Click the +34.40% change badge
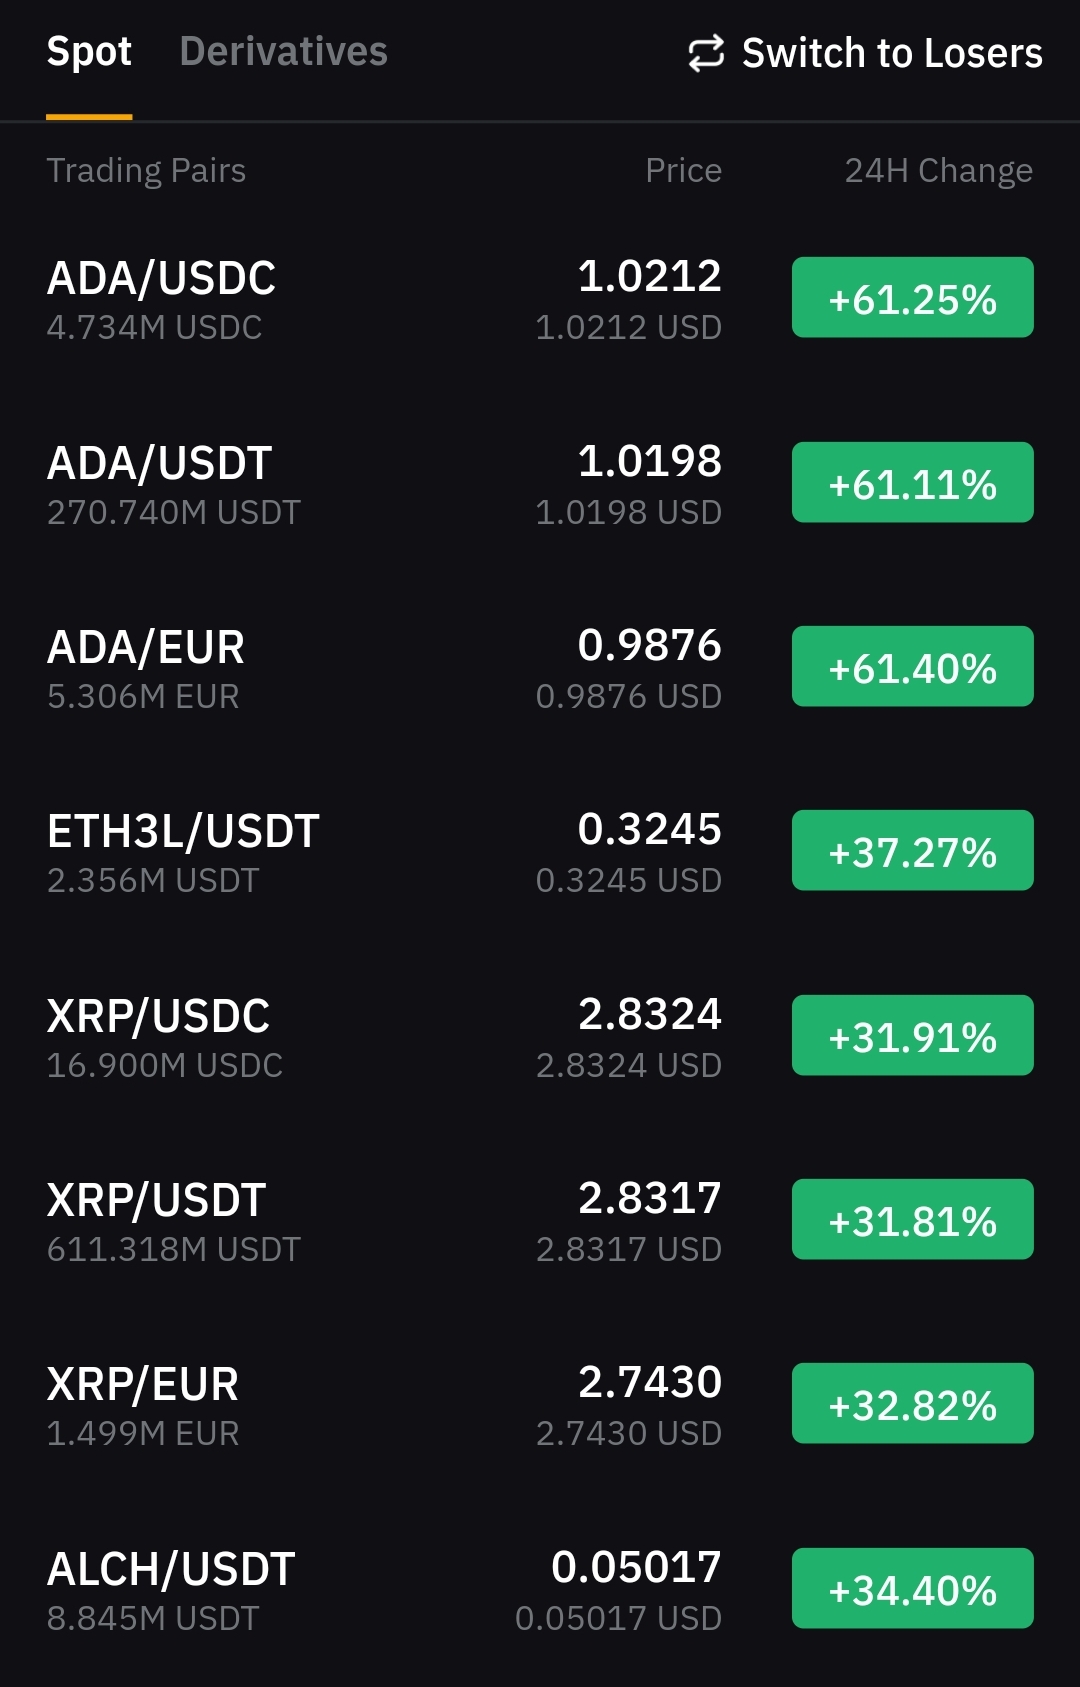The height and width of the screenshot is (1687, 1080). click(x=912, y=1589)
